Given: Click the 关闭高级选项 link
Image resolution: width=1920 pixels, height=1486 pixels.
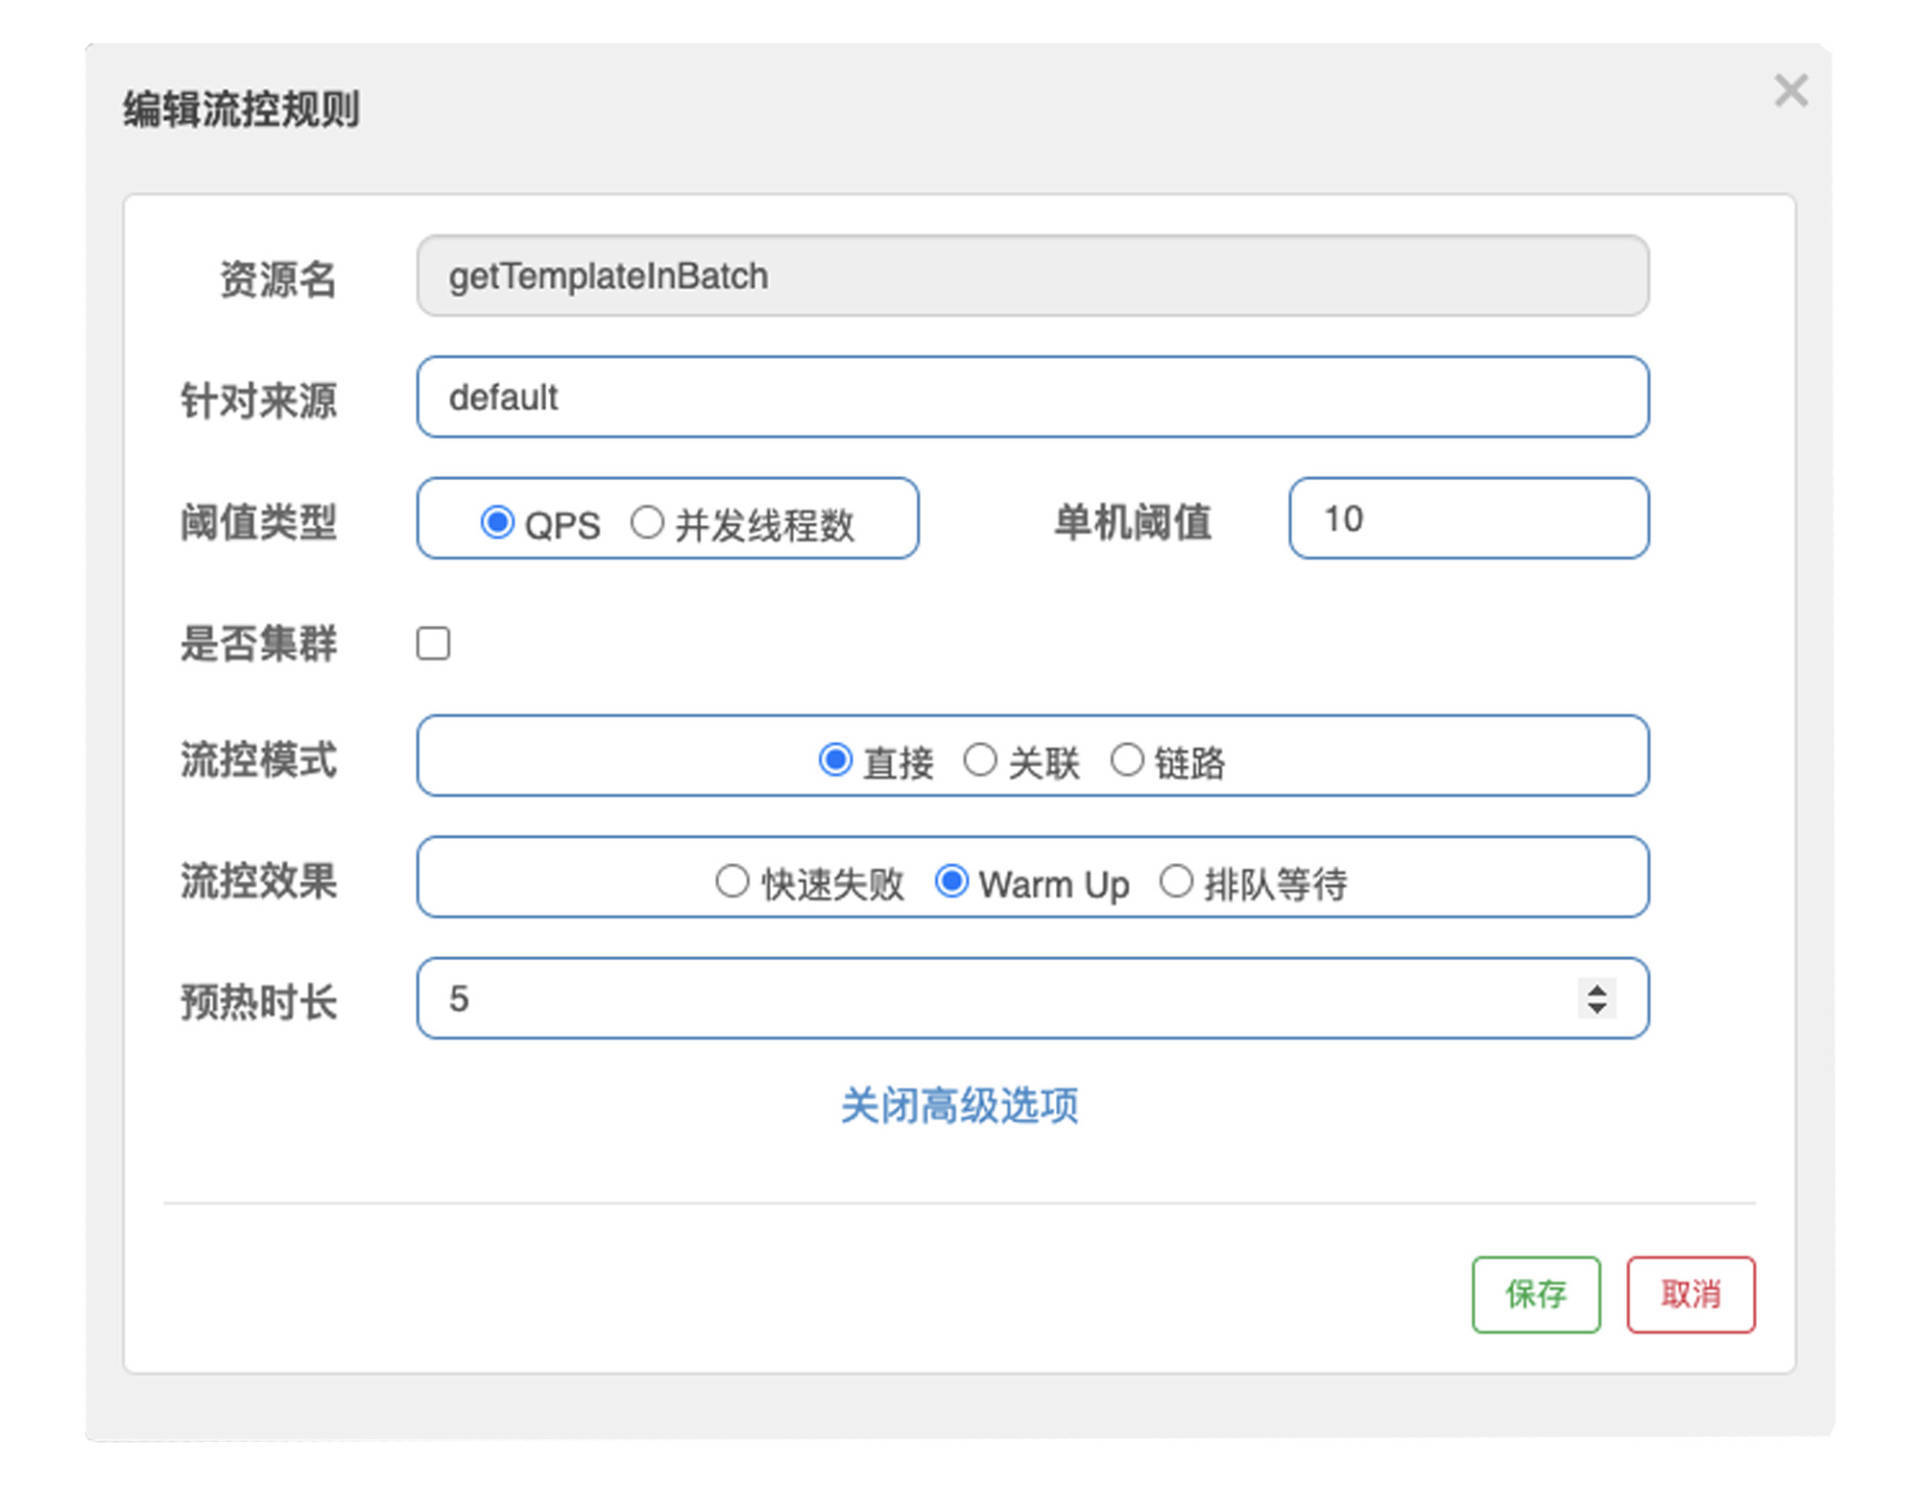Looking at the screenshot, I should tap(959, 1104).
